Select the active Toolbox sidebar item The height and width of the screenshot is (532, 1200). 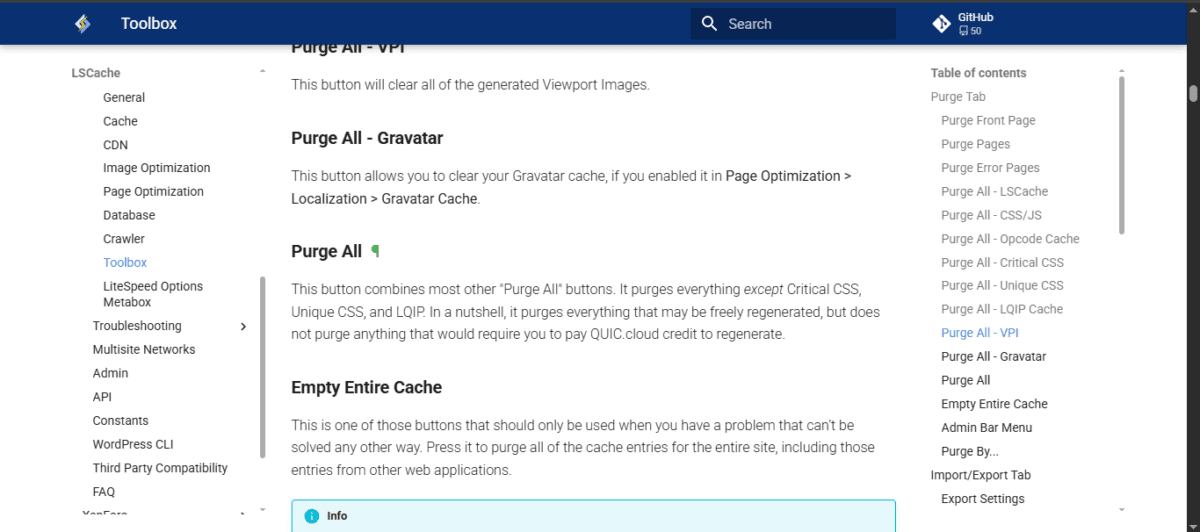coord(125,263)
